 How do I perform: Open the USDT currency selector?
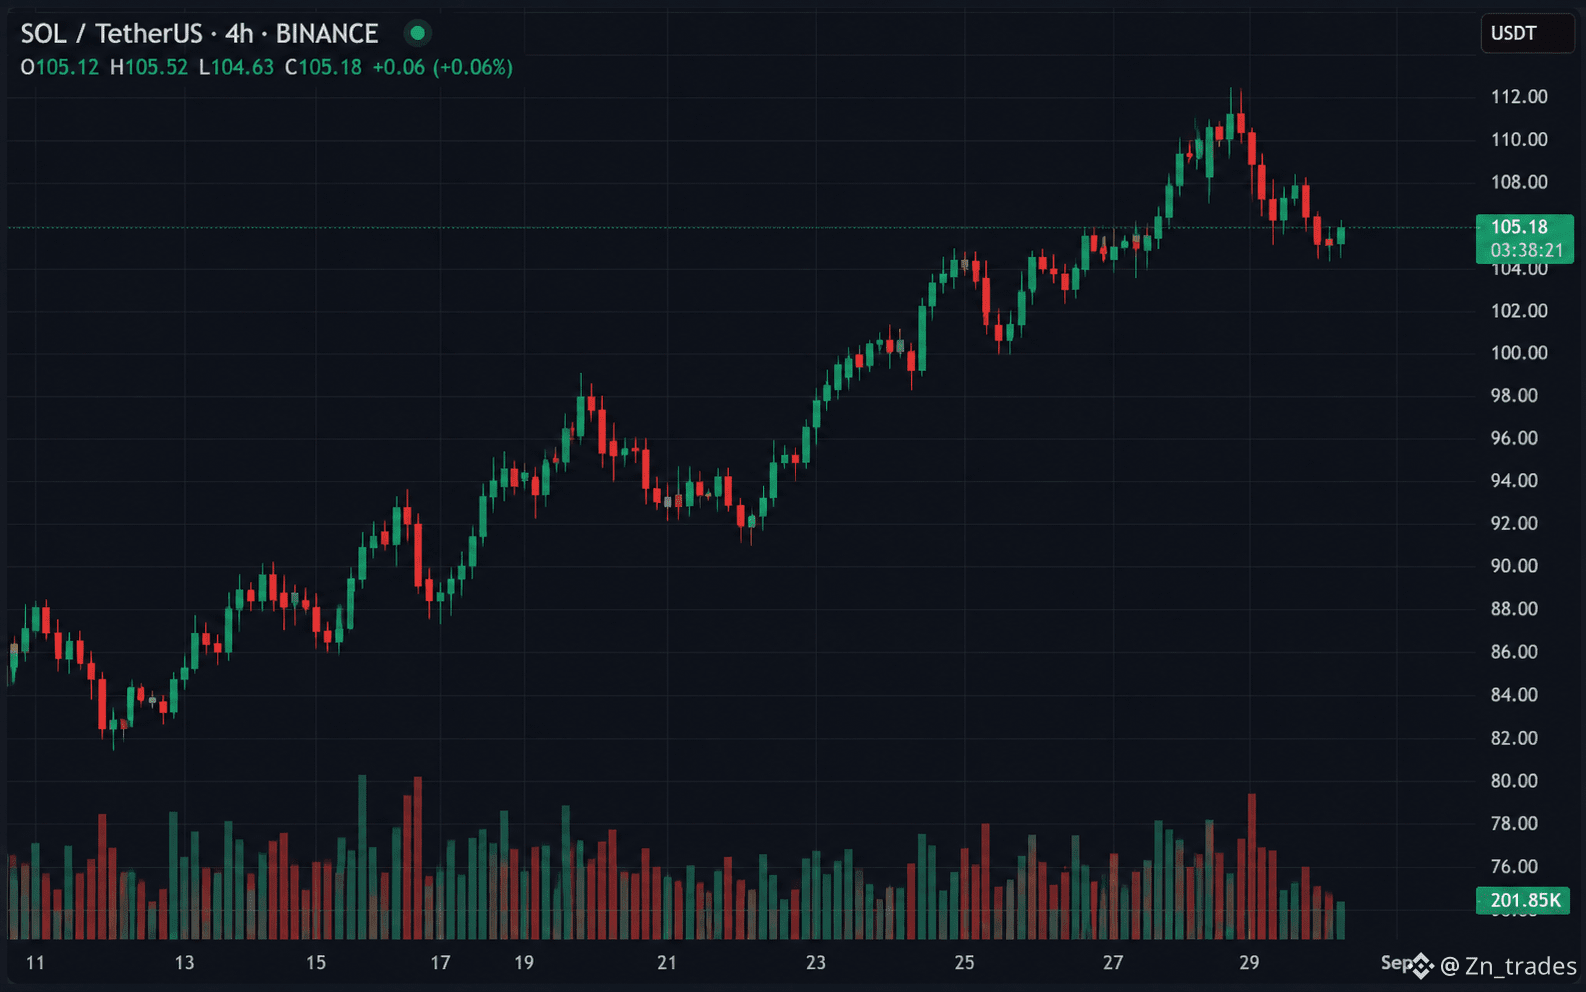coord(1527,34)
